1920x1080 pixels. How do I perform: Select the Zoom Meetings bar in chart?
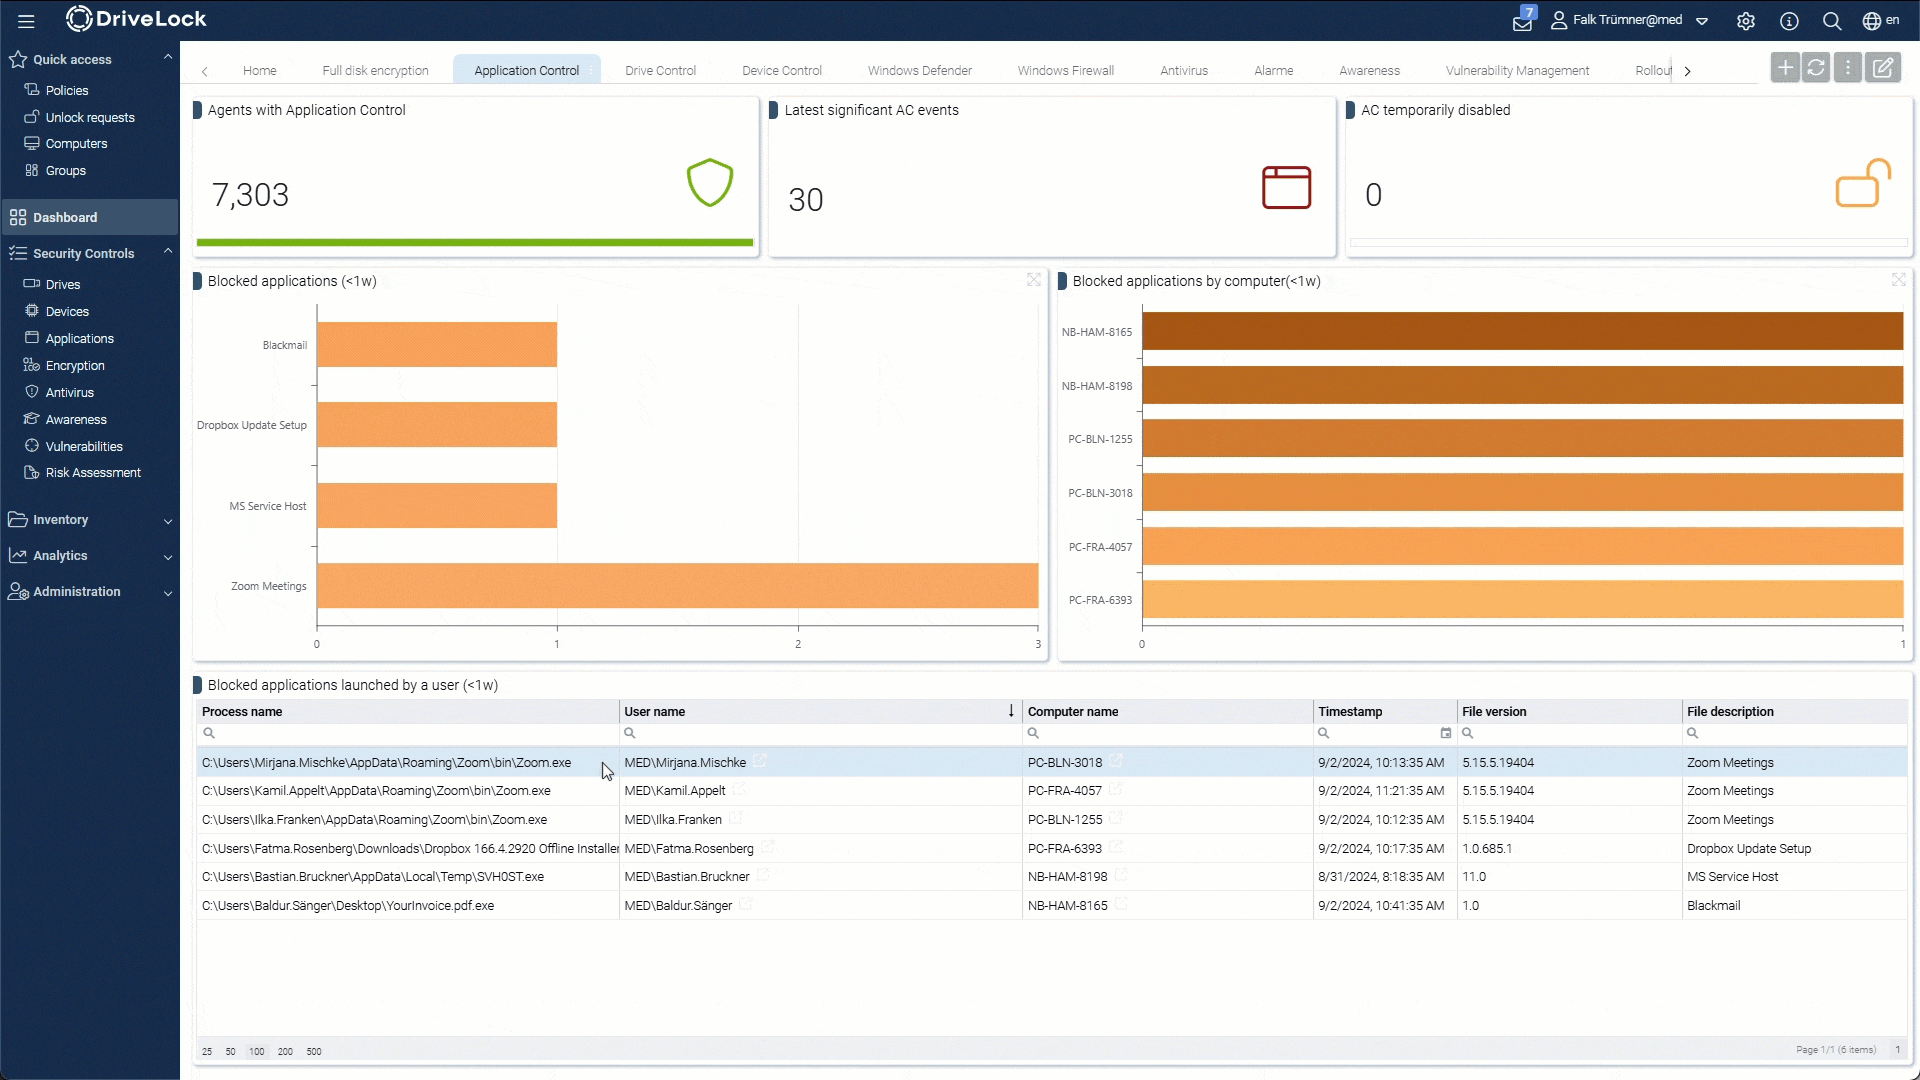(676, 586)
